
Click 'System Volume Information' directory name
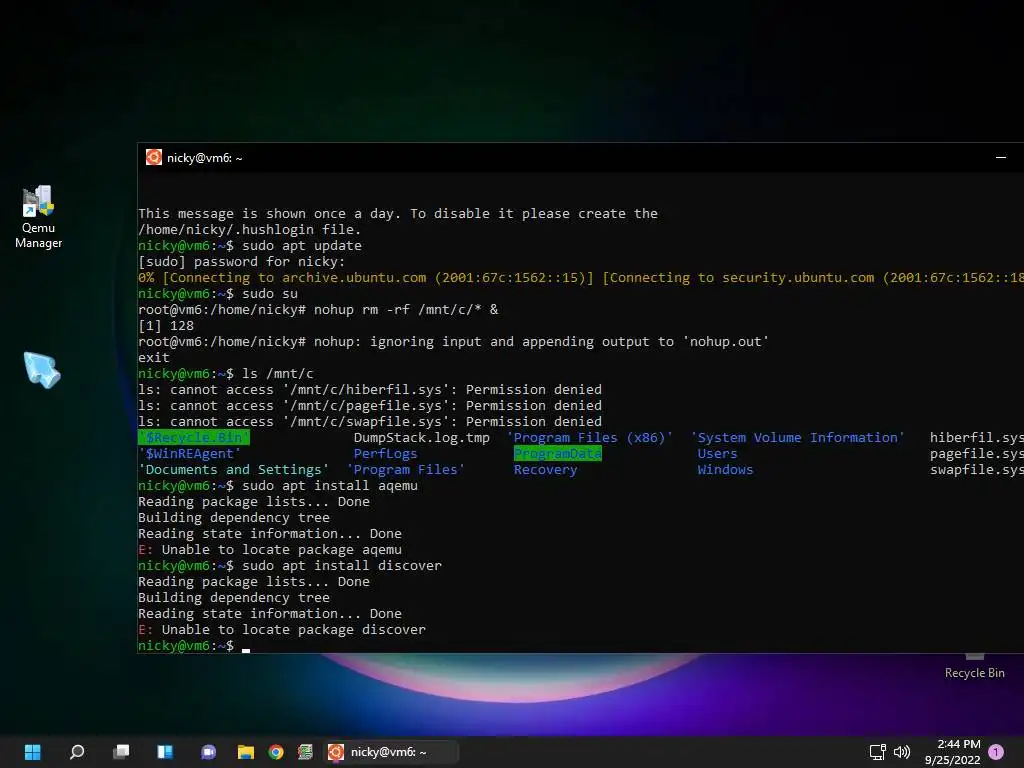(x=797, y=438)
